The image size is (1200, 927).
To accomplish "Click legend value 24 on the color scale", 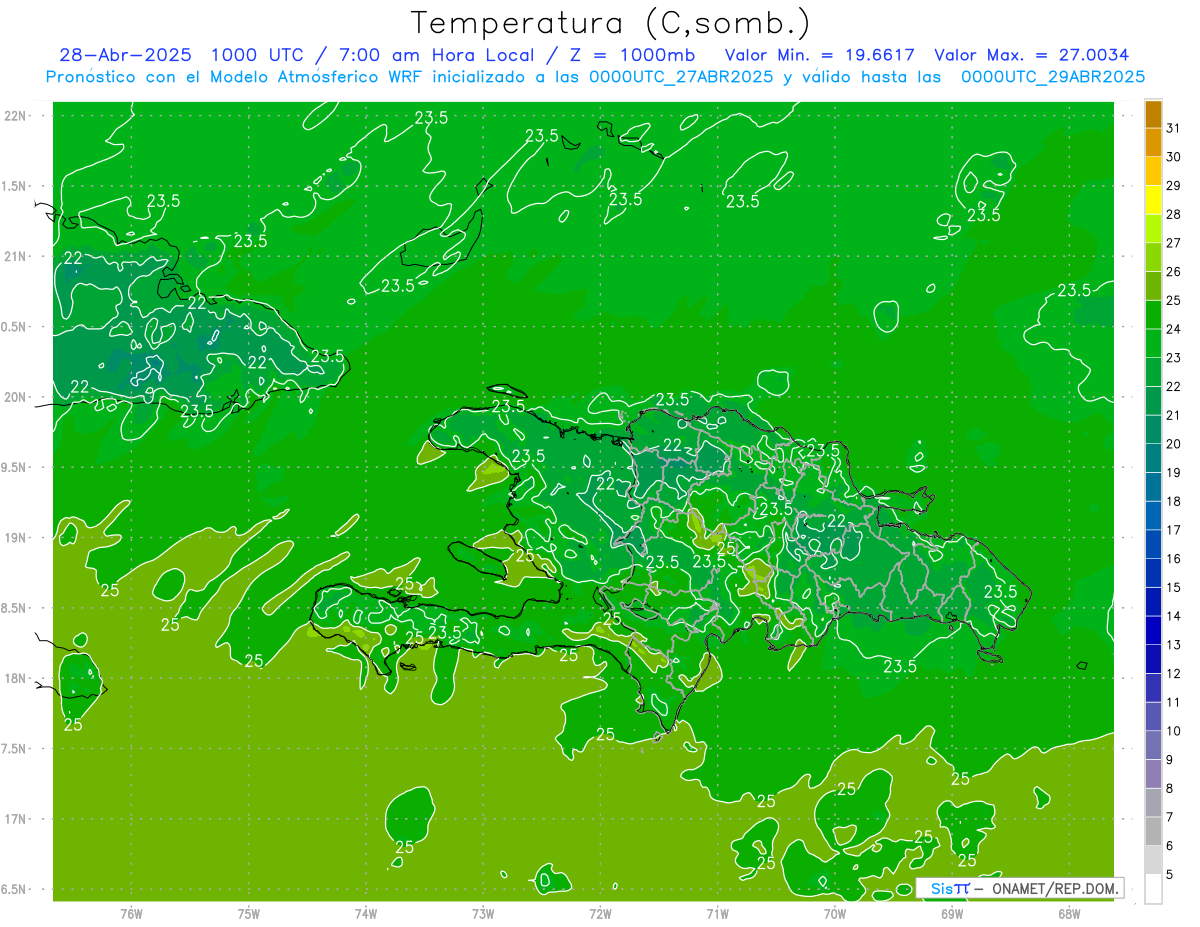I will (x=1174, y=329).
